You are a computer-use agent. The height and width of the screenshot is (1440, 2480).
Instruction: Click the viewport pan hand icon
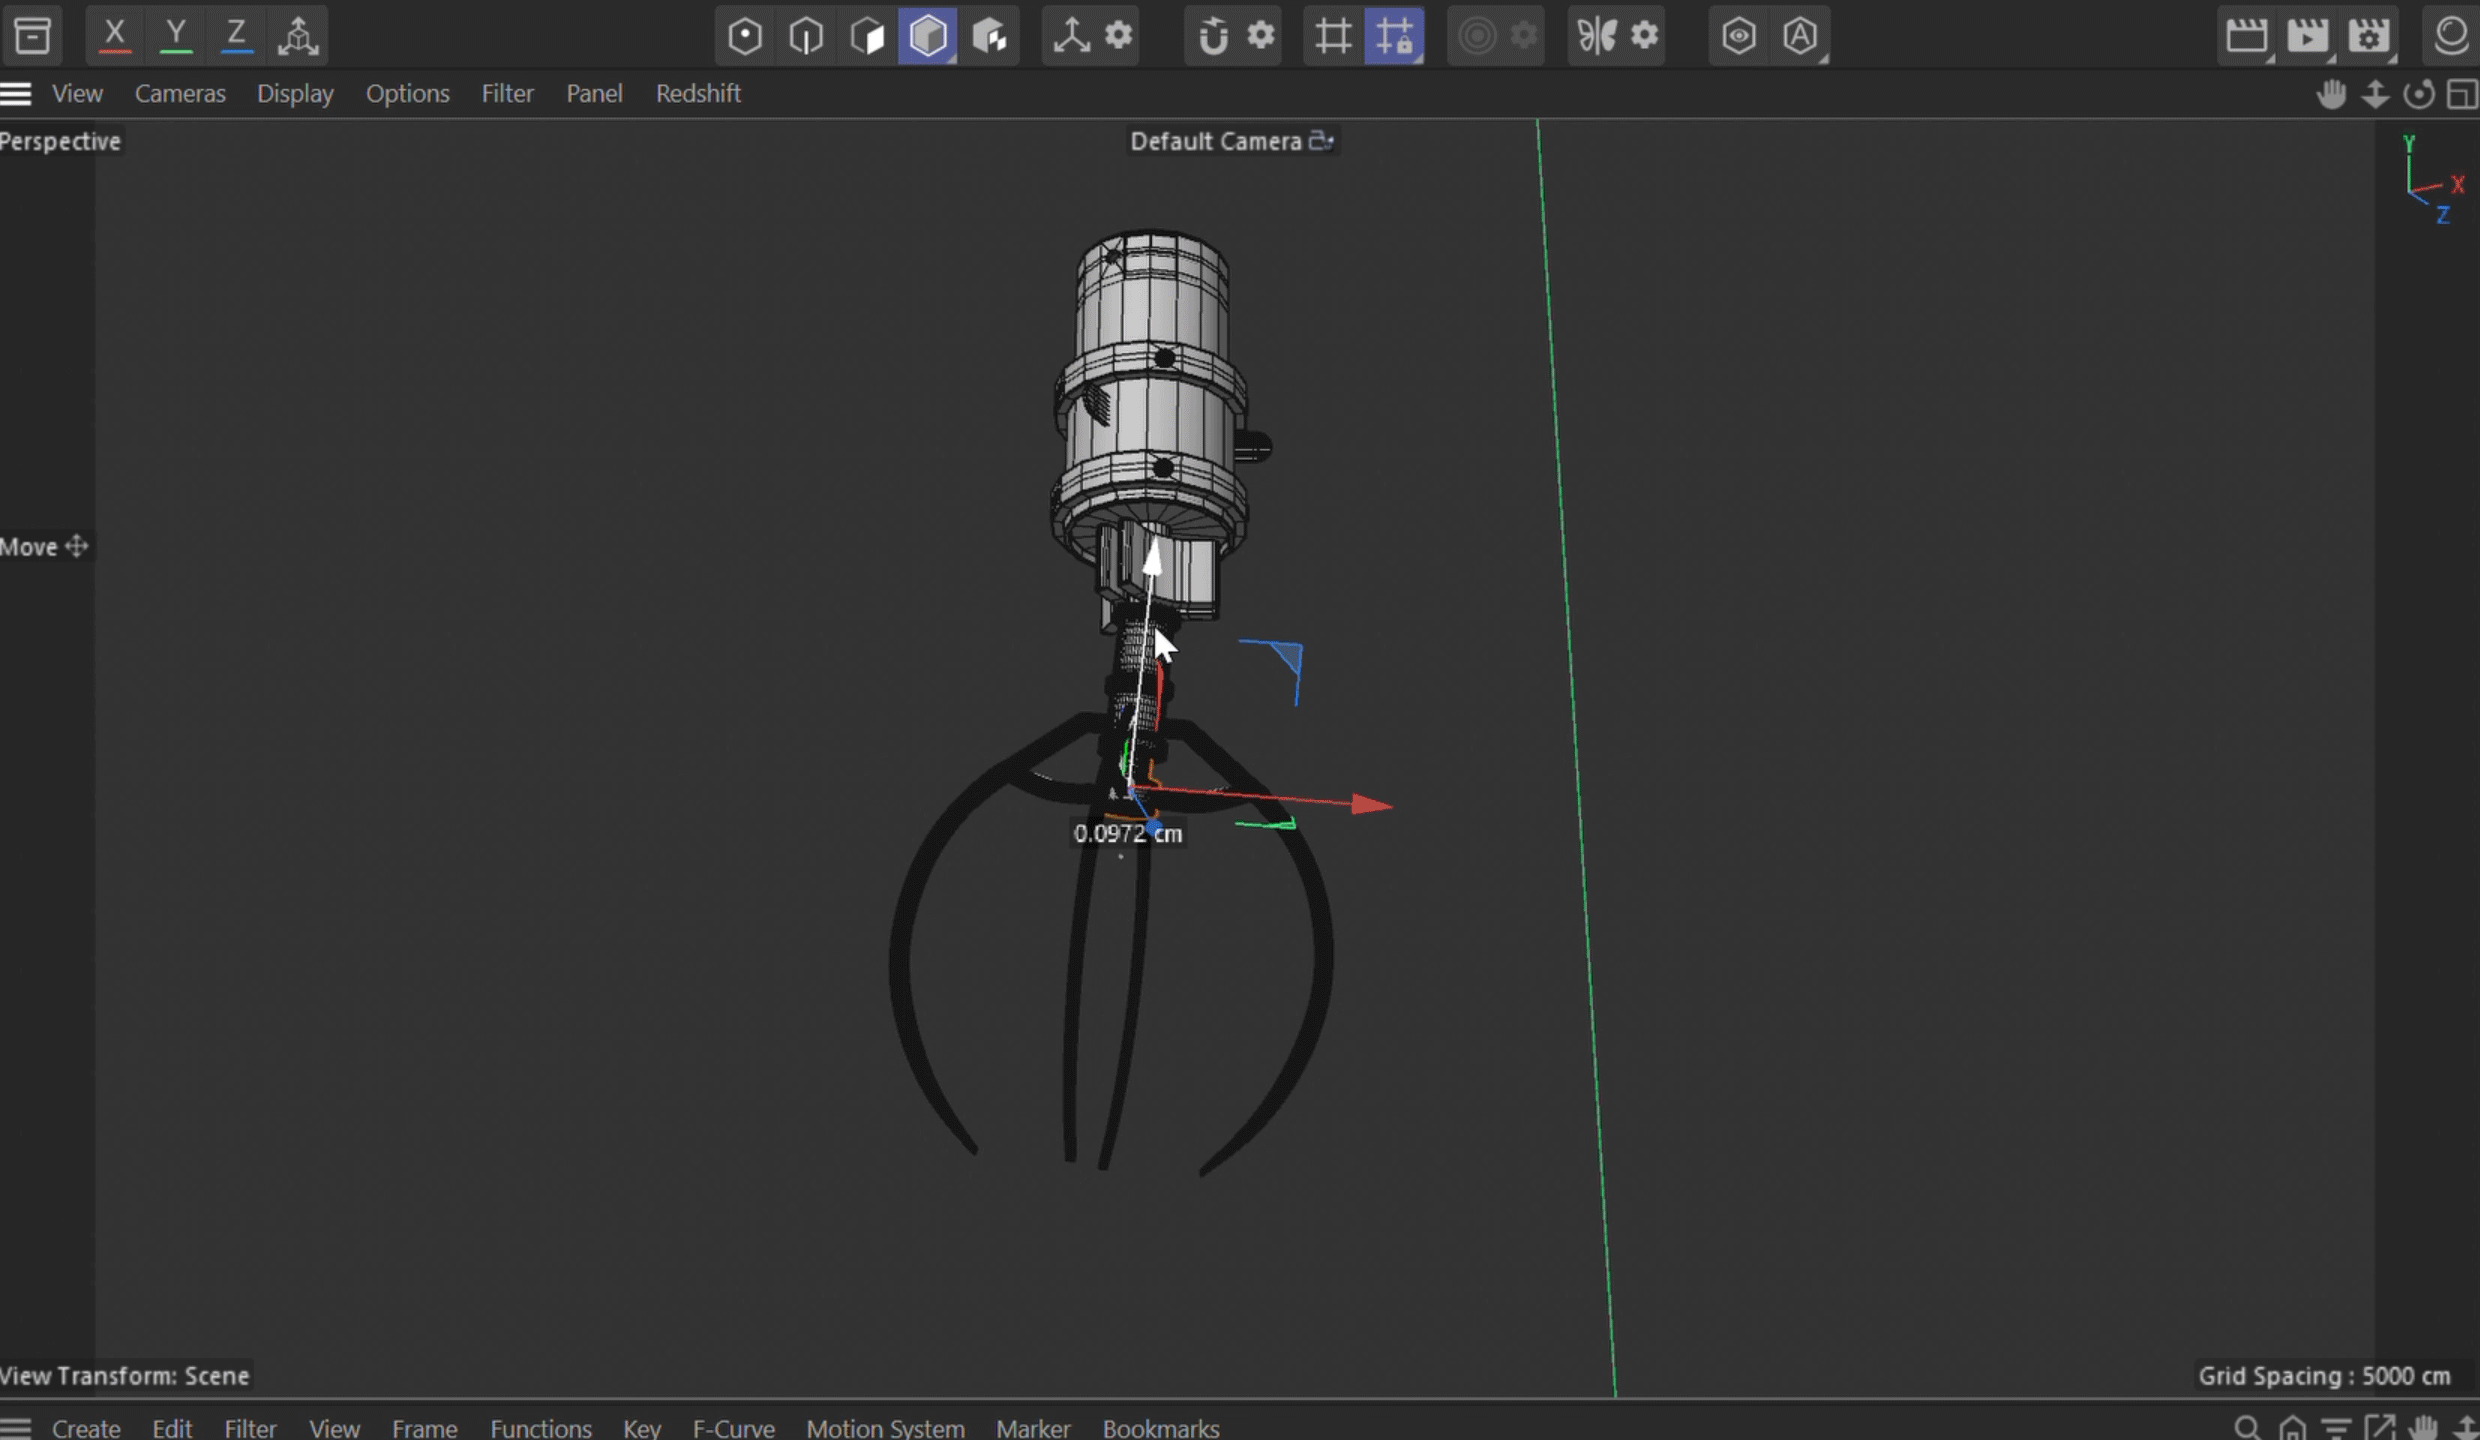2331,94
